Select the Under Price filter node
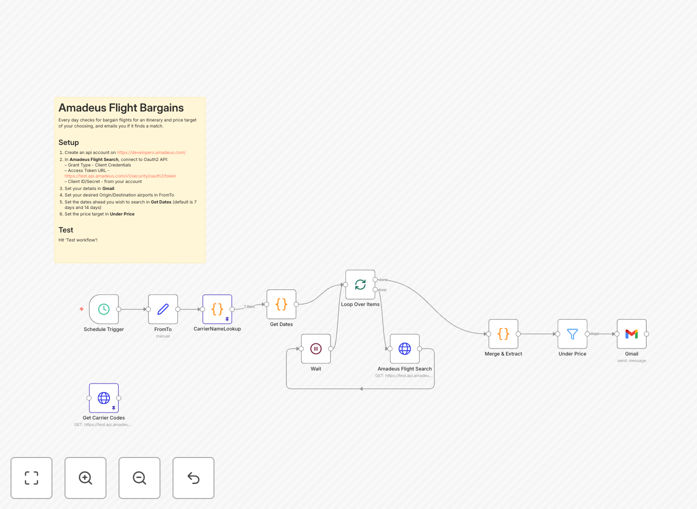The height and width of the screenshot is (509, 697). pos(572,334)
